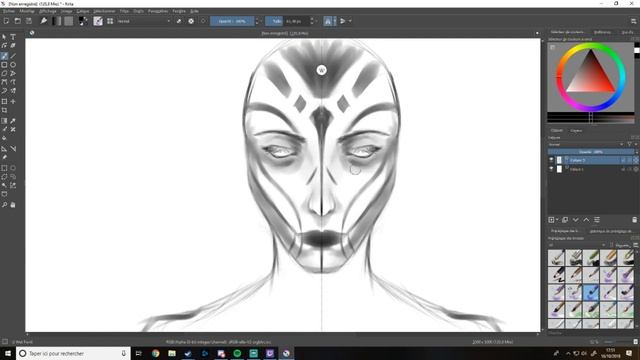Open the brush presets grid chooser

click(110, 21)
